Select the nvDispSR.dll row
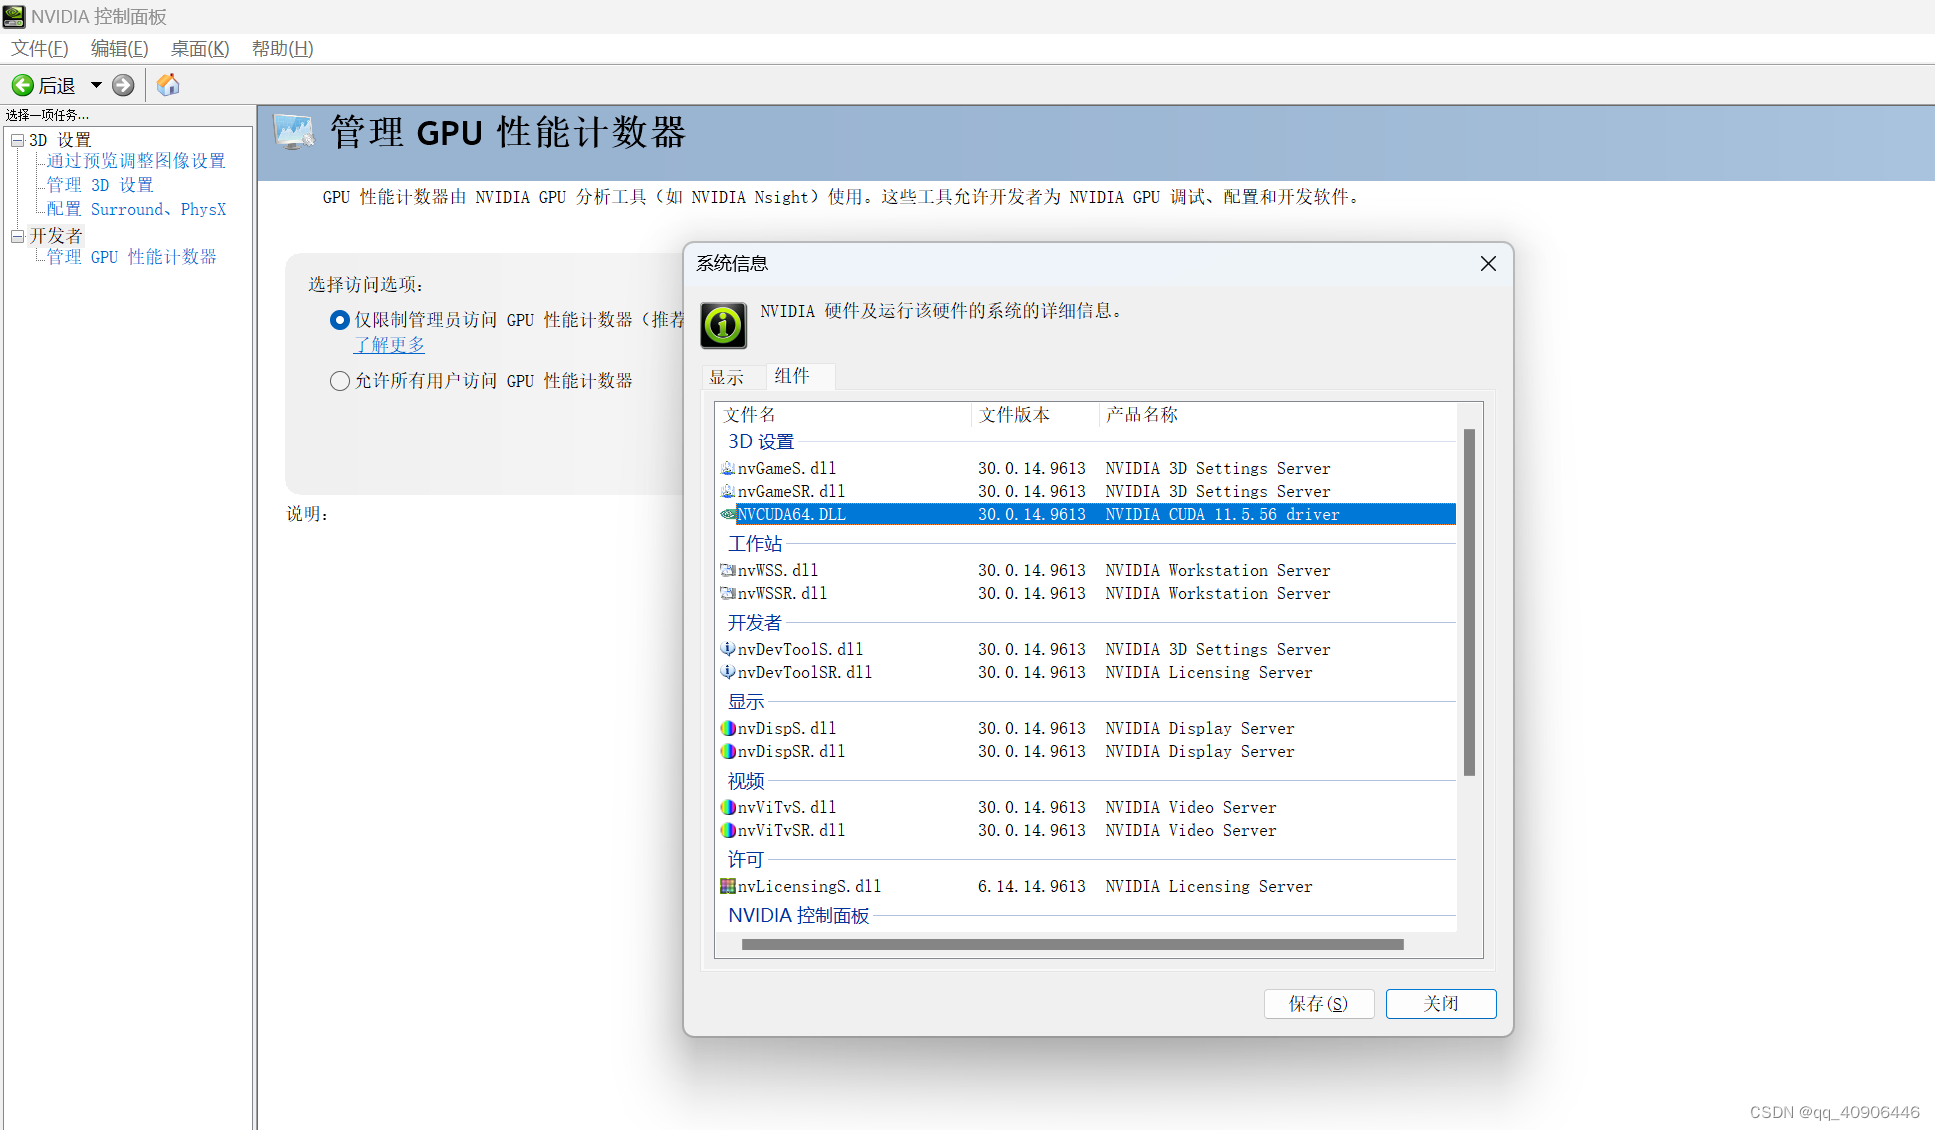Image resolution: width=1935 pixels, height=1130 pixels. click(x=1086, y=751)
